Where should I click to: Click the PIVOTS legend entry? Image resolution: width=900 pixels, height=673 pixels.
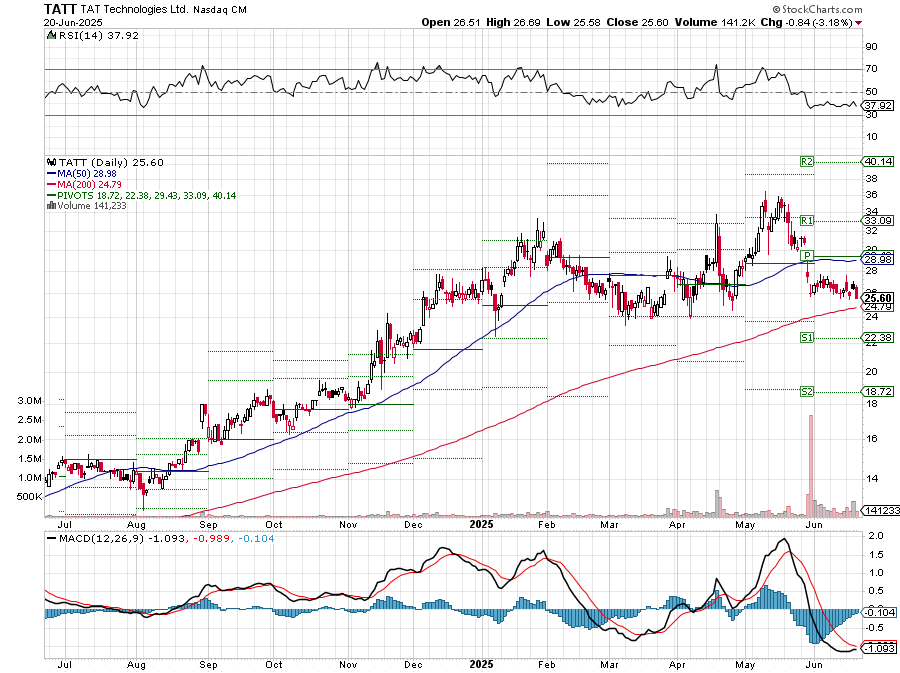tap(146, 195)
